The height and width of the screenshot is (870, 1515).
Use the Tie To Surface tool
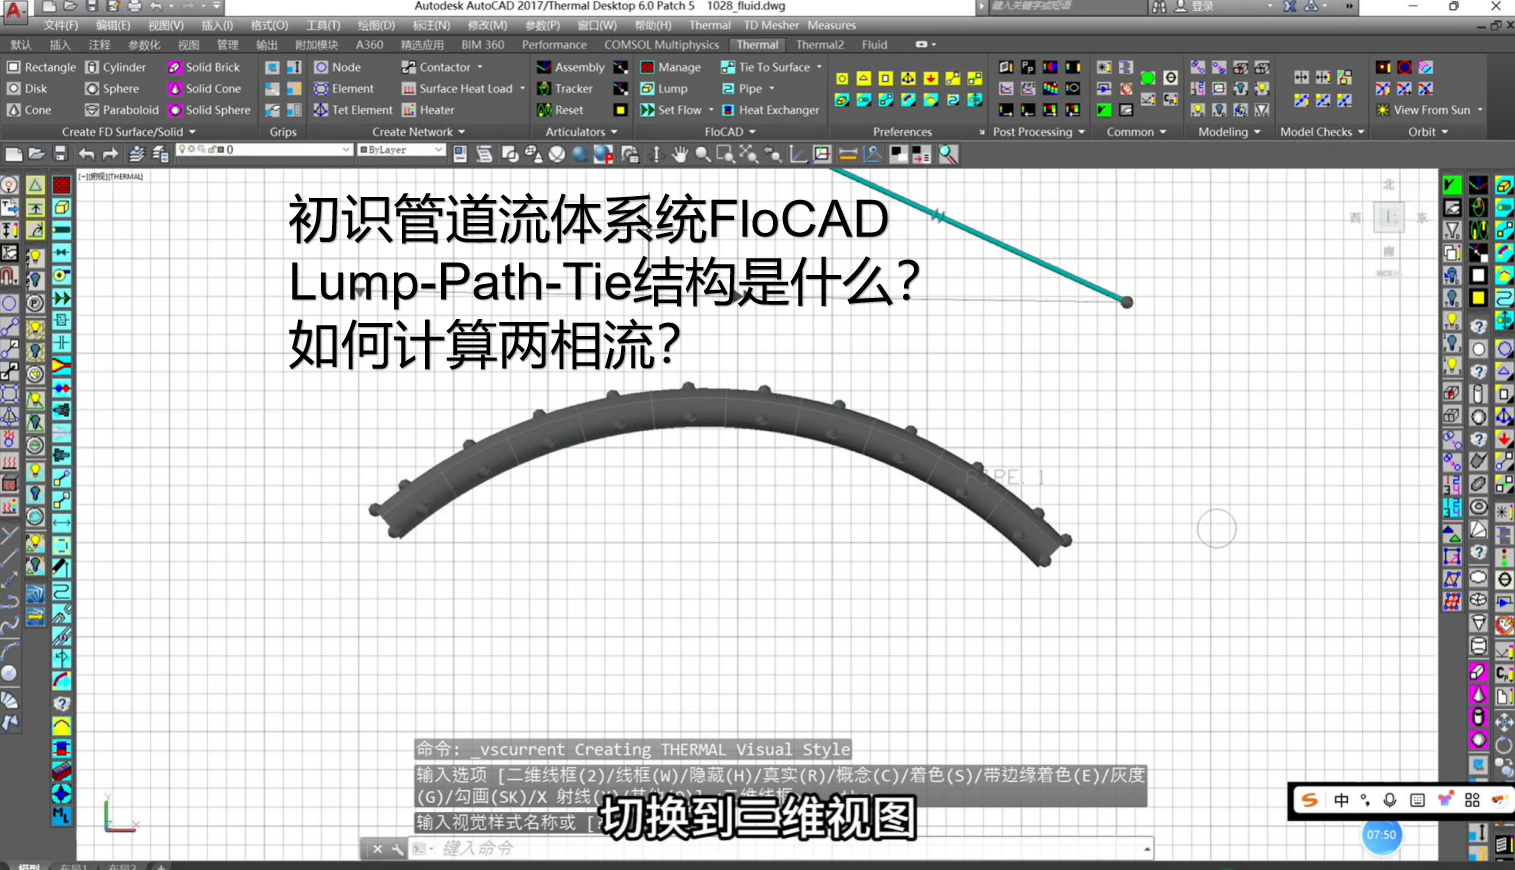[x=765, y=67]
